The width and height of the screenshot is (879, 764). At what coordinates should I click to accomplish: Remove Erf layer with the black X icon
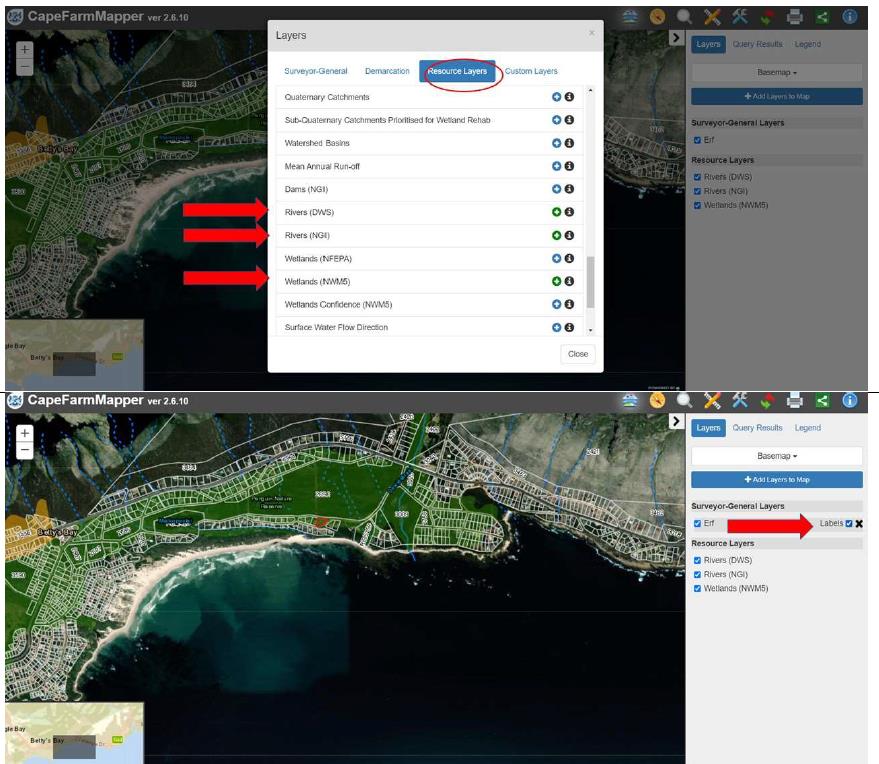click(x=859, y=524)
